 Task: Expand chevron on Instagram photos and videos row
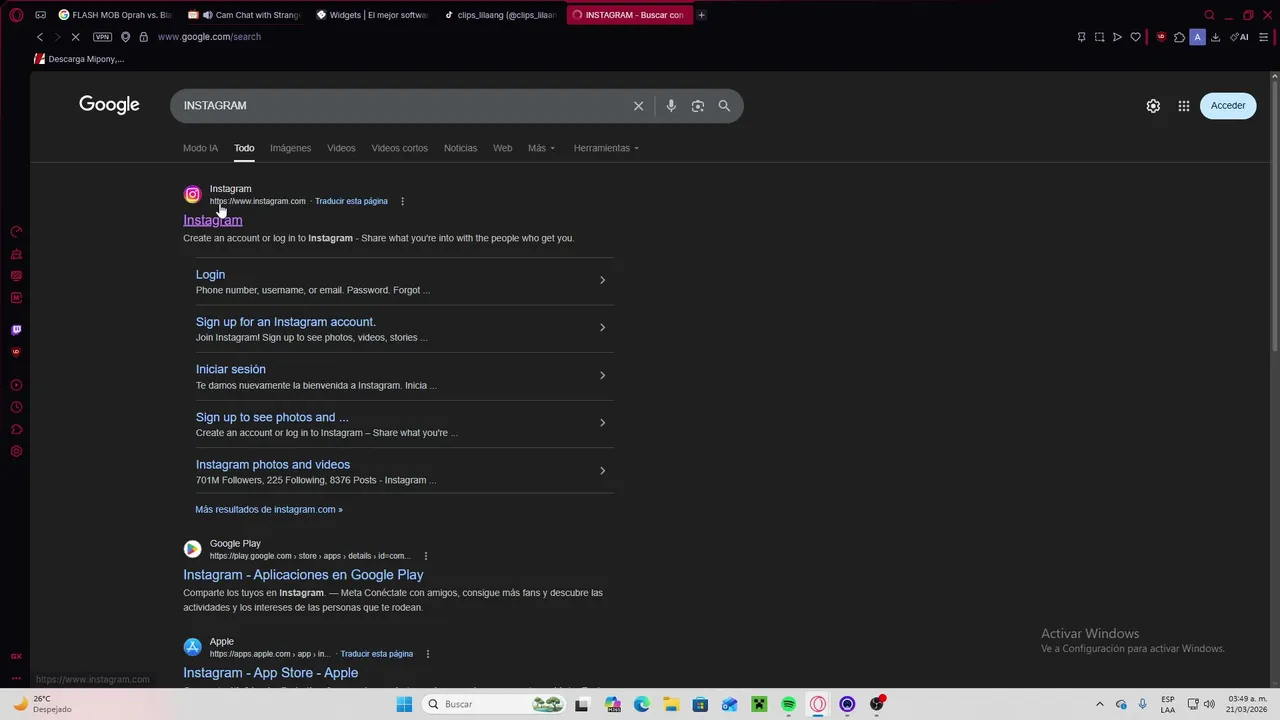point(602,470)
